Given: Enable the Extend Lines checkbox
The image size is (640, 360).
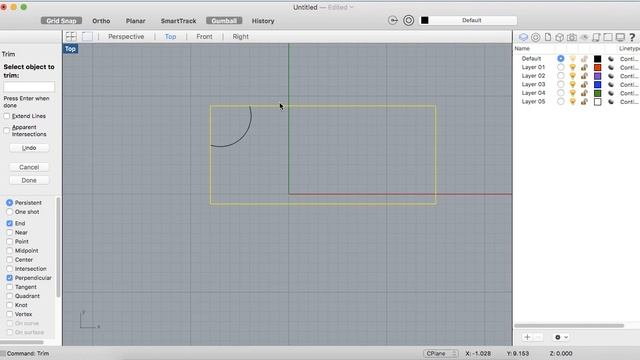Looking at the screenshot, I should pos(7,116).
